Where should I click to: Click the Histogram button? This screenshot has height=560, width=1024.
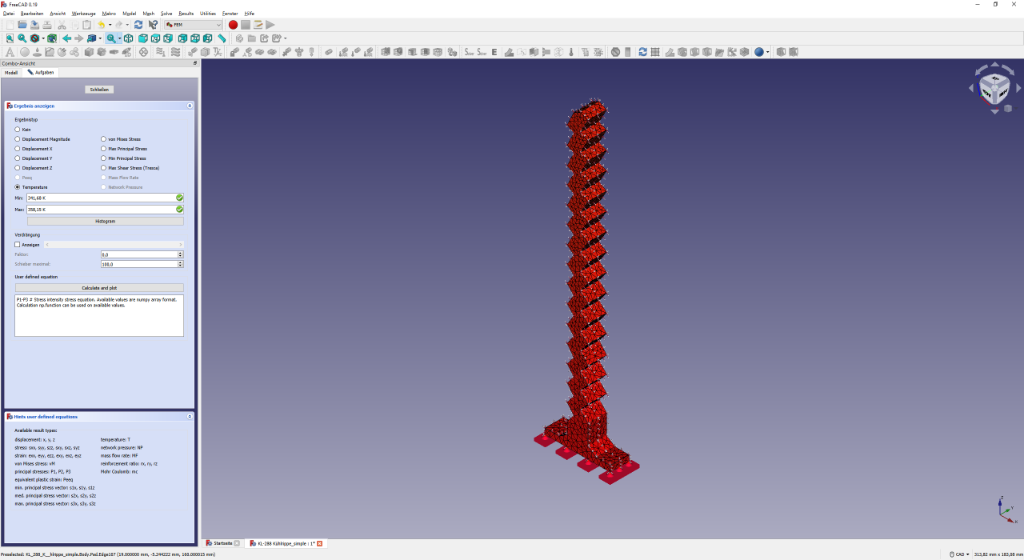point(99,221)
